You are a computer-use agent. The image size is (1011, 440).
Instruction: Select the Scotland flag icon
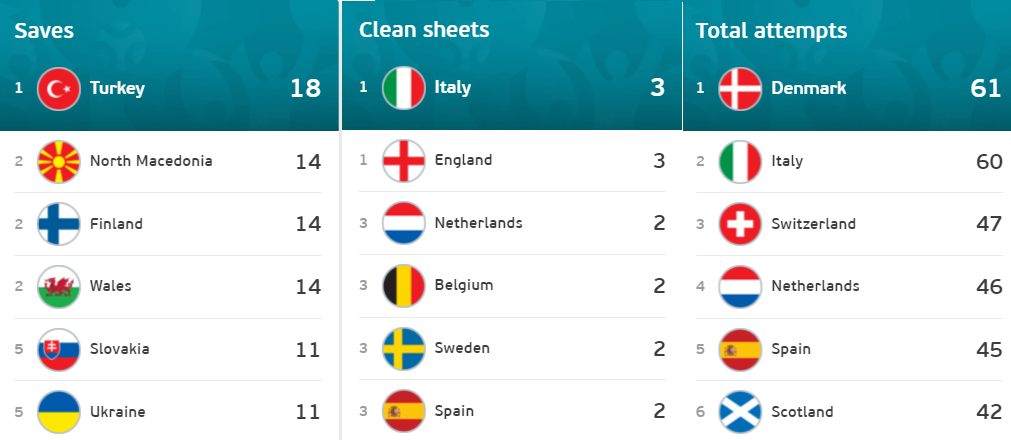coord(740,412)
